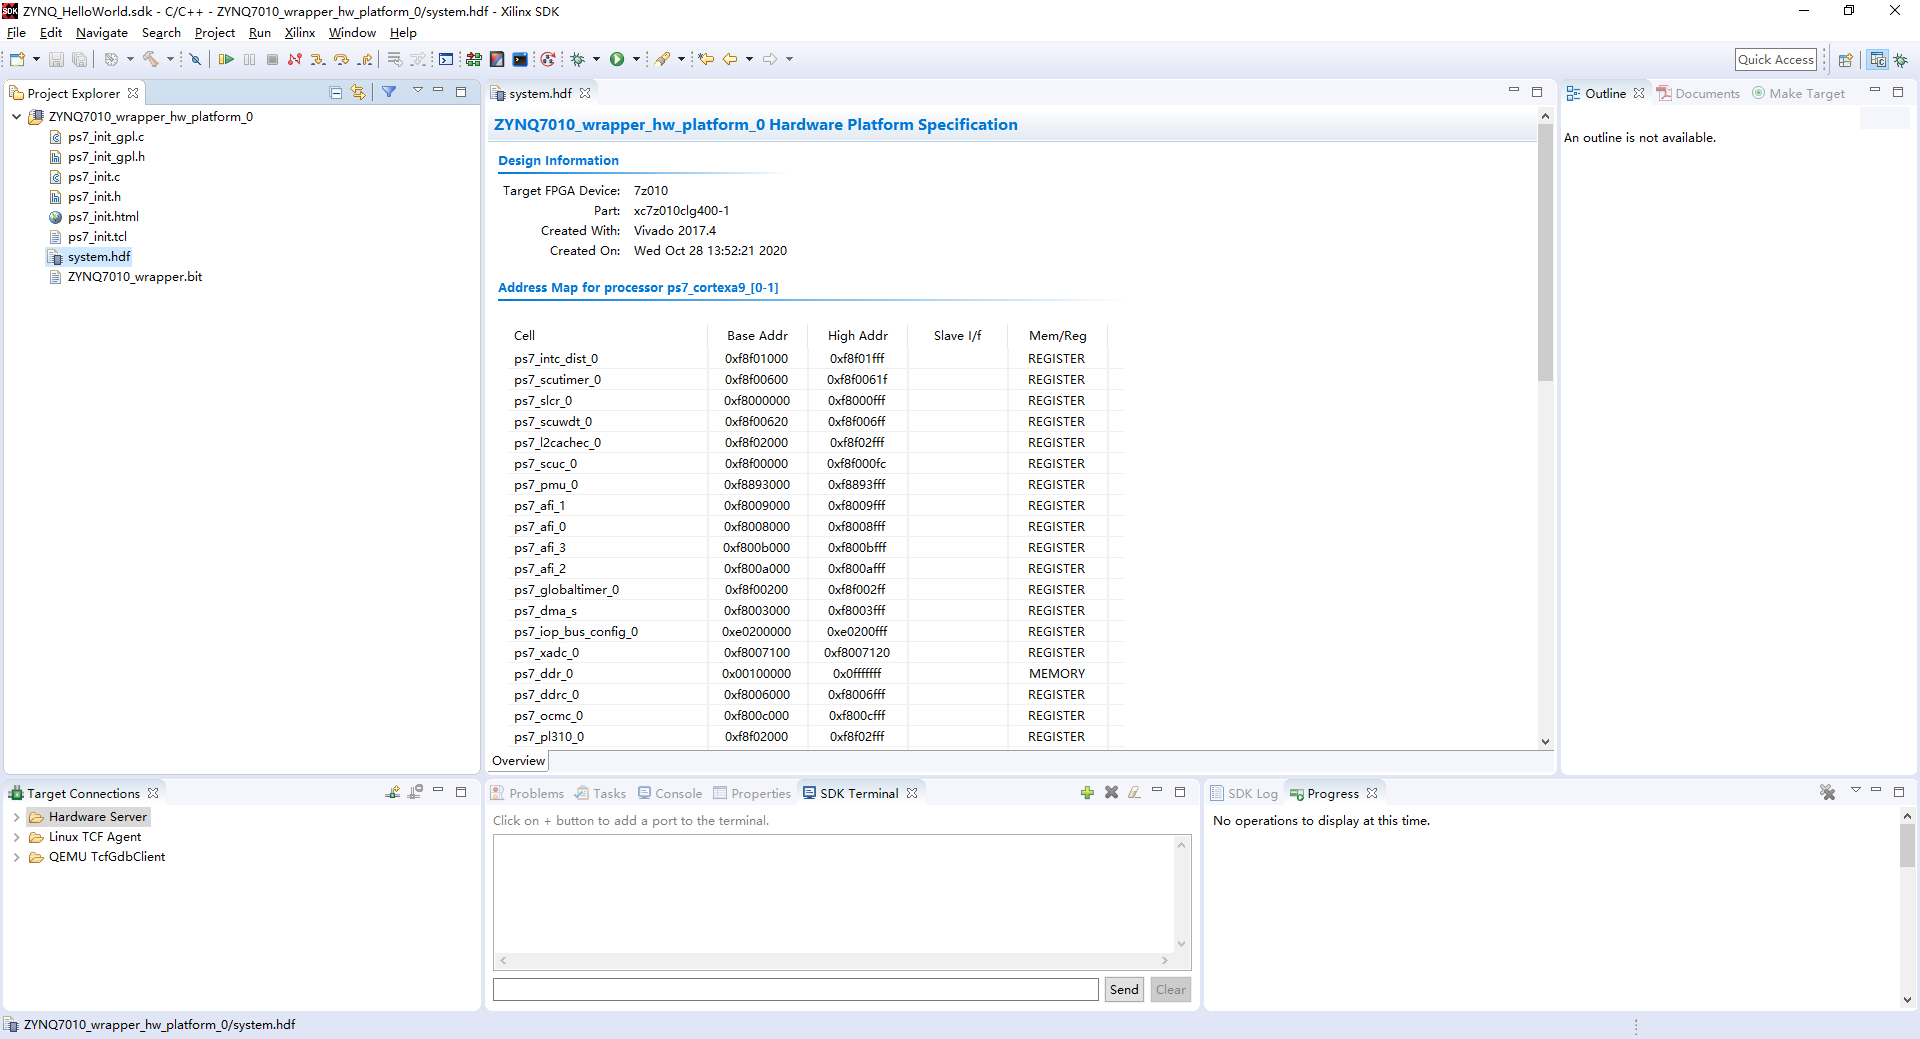The height and width of the screenshot is (1039, 1920).
Task: Click the Progress view vertical scrollbar thumb
Action: click(x=1907, y=845)
